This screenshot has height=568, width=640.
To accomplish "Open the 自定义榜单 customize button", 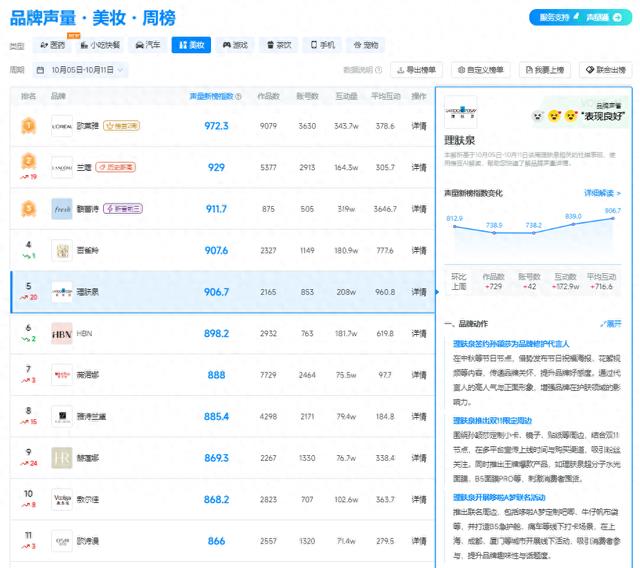I will coord(481,70).
